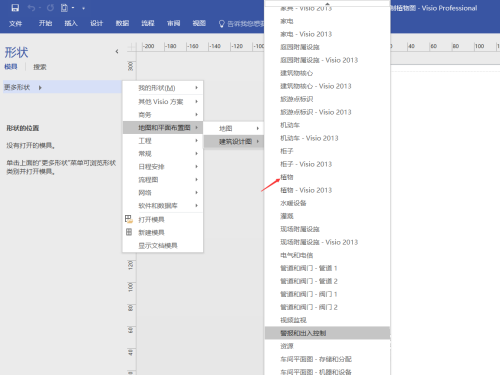Expand the 地图 submenu entry

click(234, 128)
